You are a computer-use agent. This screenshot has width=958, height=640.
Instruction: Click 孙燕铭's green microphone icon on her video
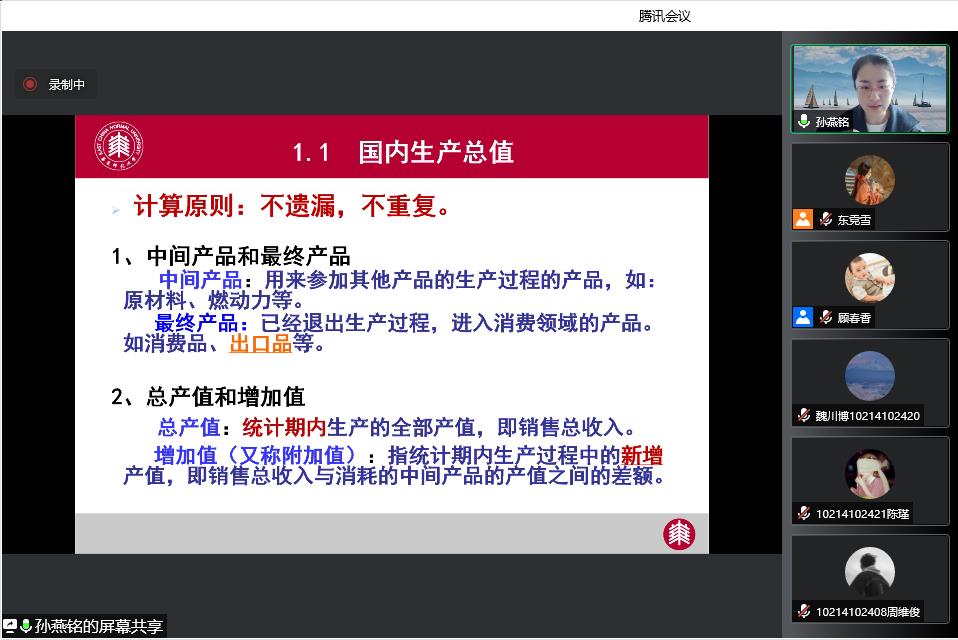[804, 122]
